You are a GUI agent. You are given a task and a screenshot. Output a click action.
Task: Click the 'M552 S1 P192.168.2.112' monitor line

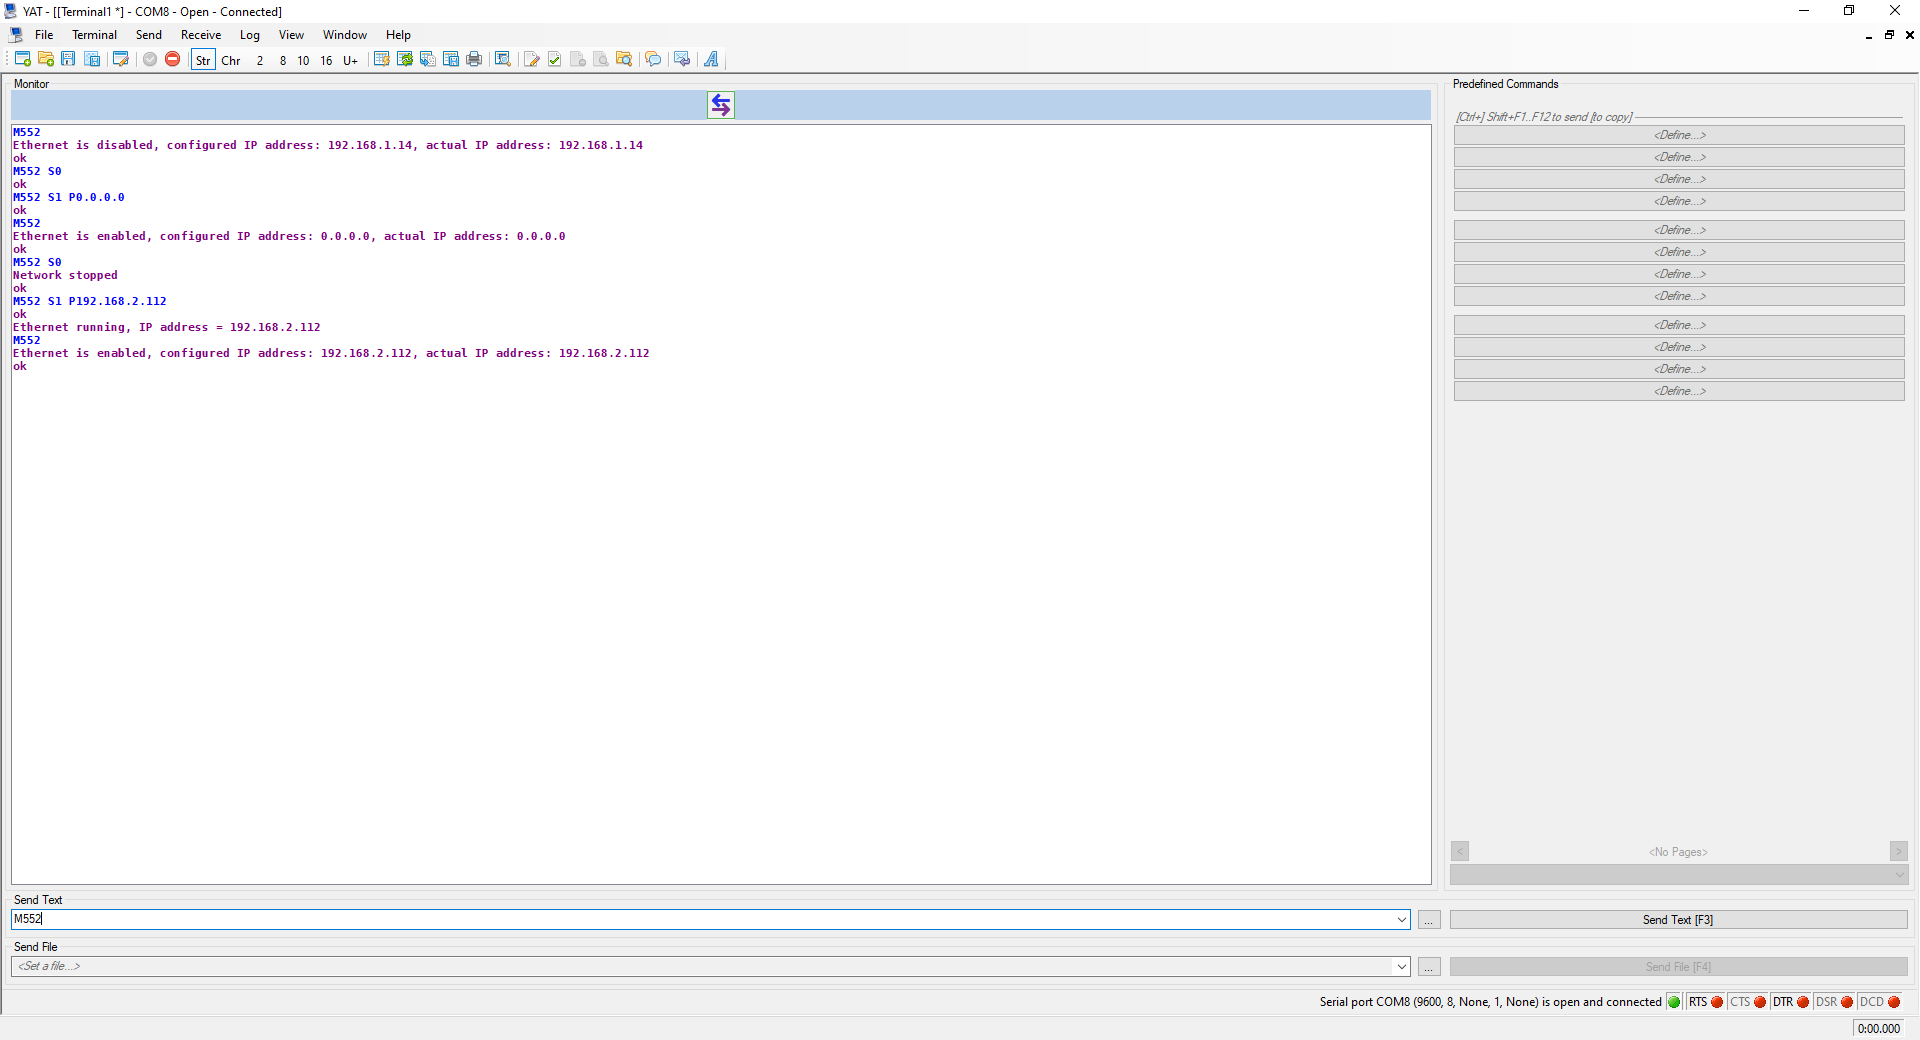pyautogui.click(x=90, y=301)
